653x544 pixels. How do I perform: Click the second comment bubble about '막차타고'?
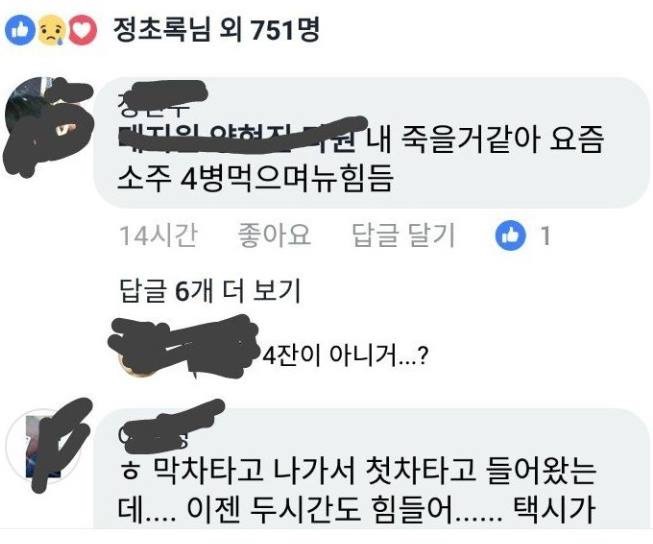371,469
